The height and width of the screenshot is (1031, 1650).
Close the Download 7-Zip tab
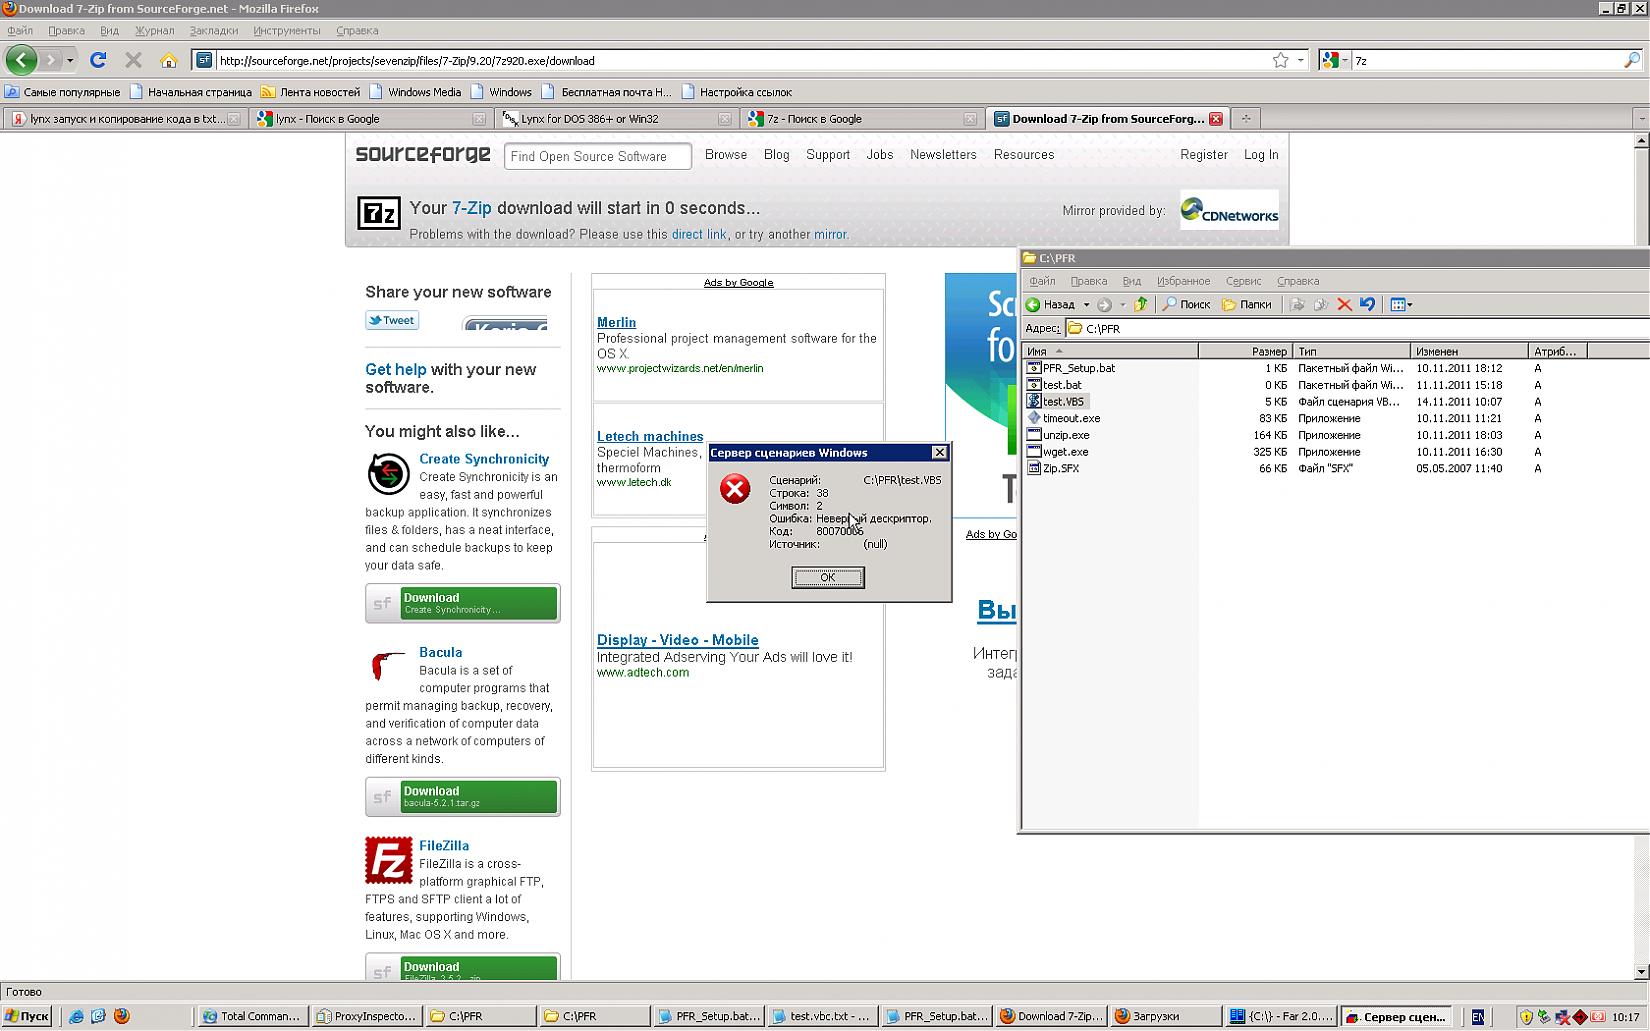point(1216,119)
